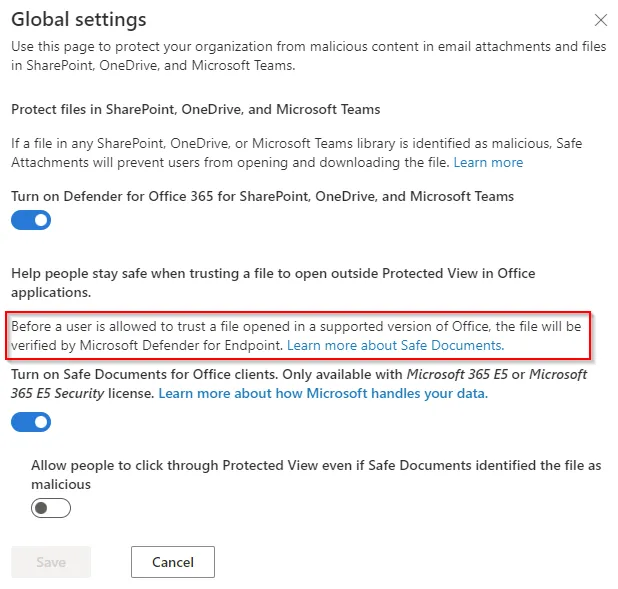This screenshot has height=589, width=618.
Task: Click 'Turn on Safe Documents for Office clients' text
Action: [299, 384]
